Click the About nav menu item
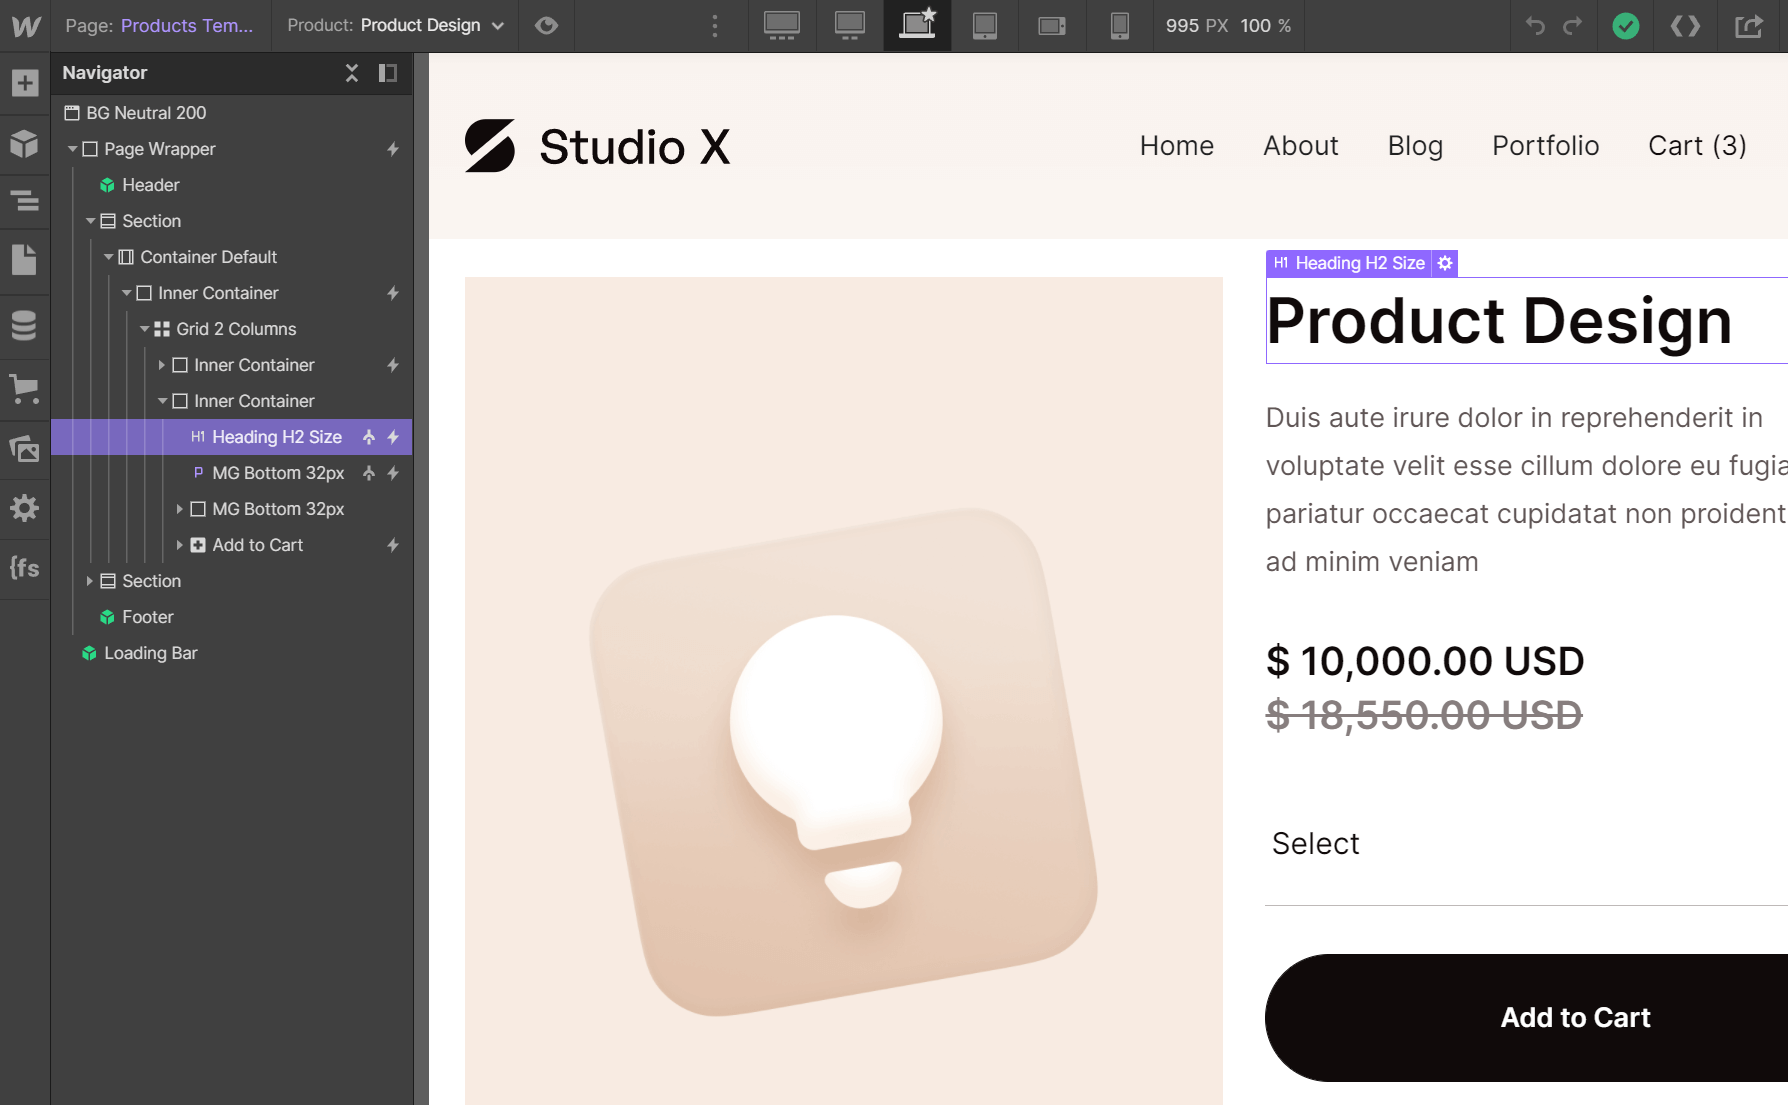1788x1105 pixels. 1300,146
